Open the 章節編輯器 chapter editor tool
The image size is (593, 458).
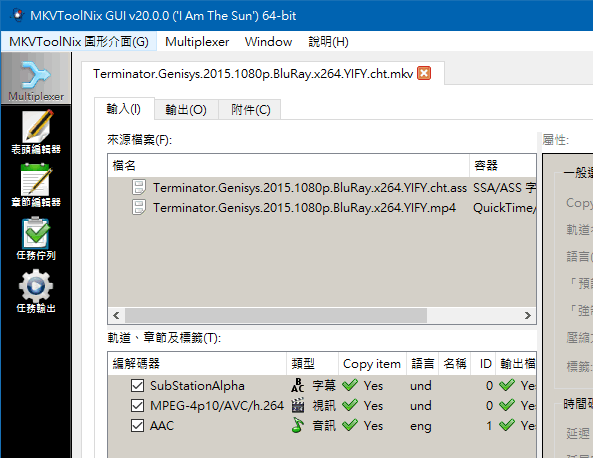36,185
